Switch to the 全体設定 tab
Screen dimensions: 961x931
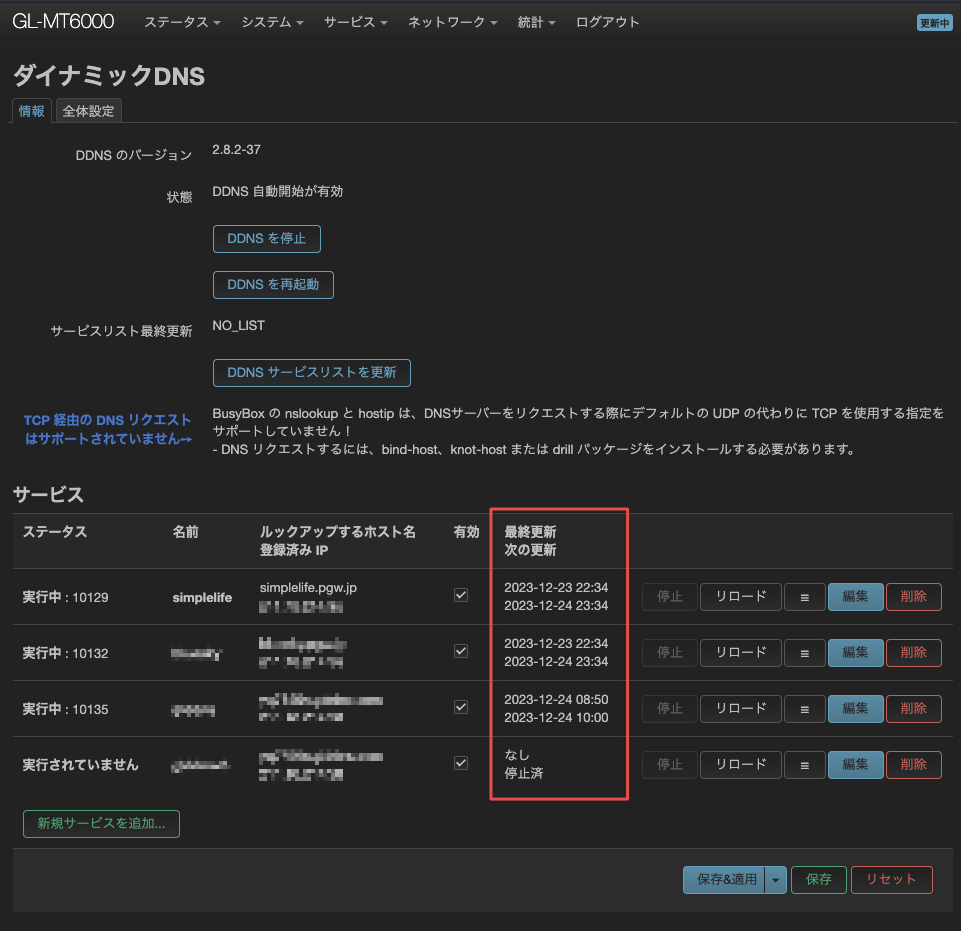point(89,111)
